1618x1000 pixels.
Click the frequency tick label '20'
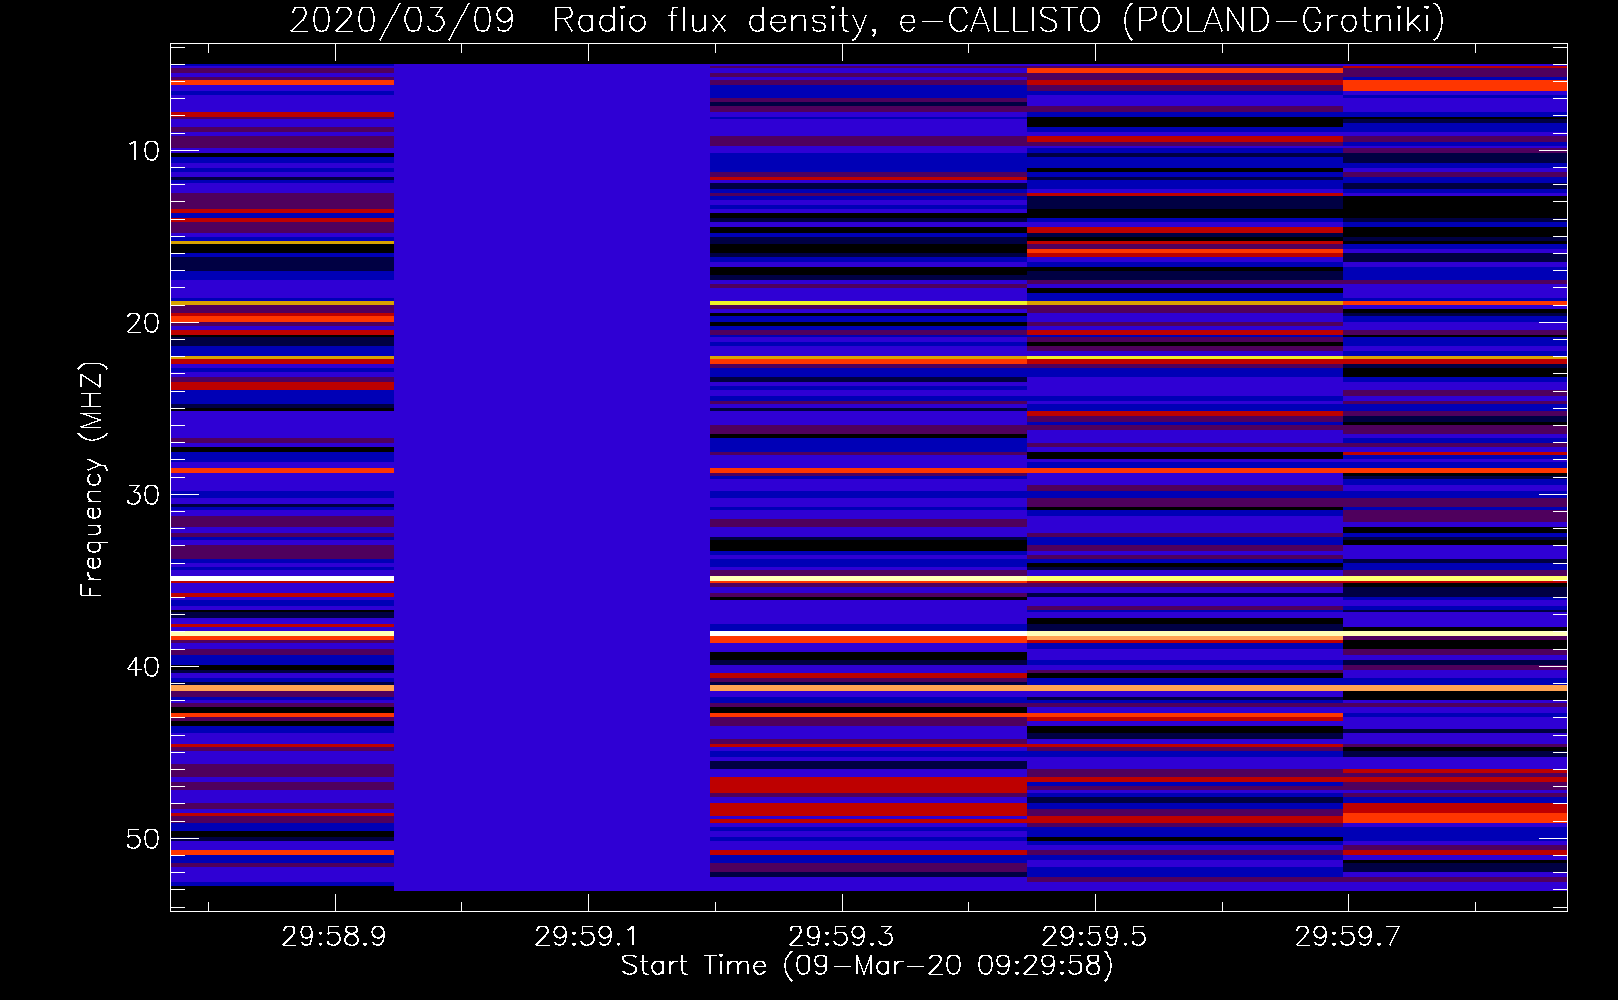tap(143, 323)
